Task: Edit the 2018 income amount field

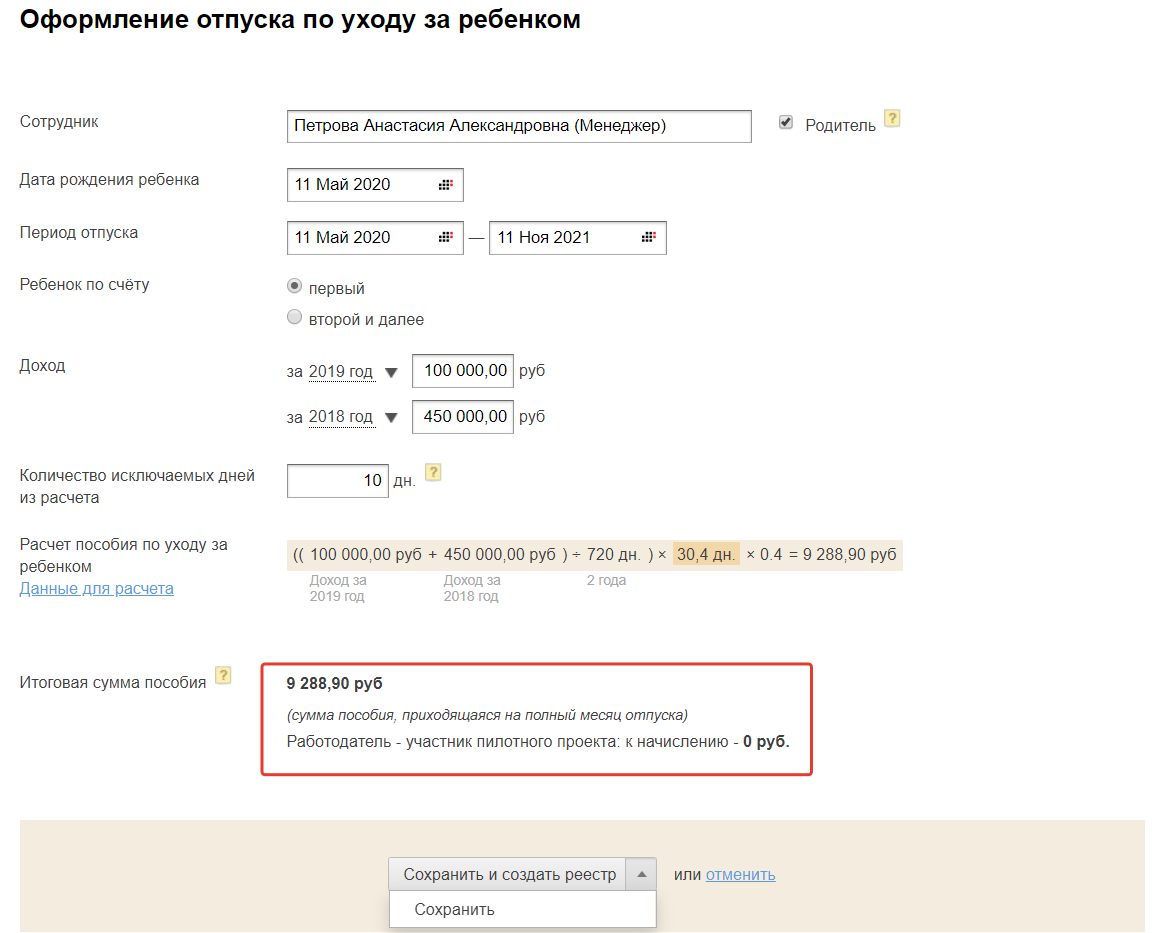Action: tap(463, 417)
